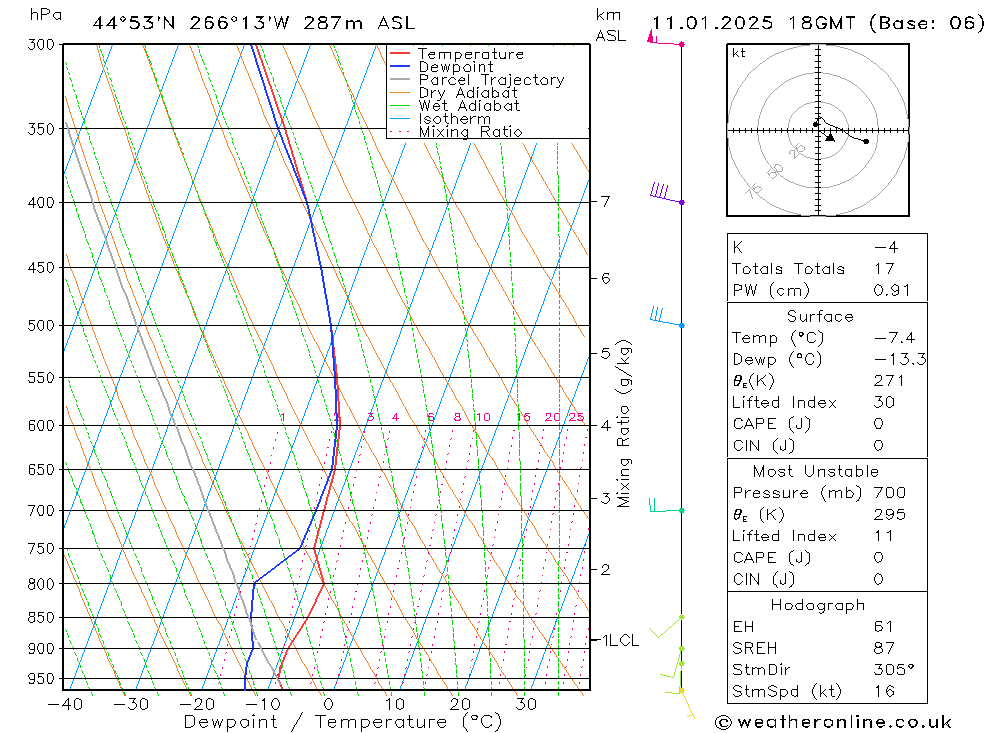
Task: Click the hodograph 75 ring label
Action: point(753,191)
